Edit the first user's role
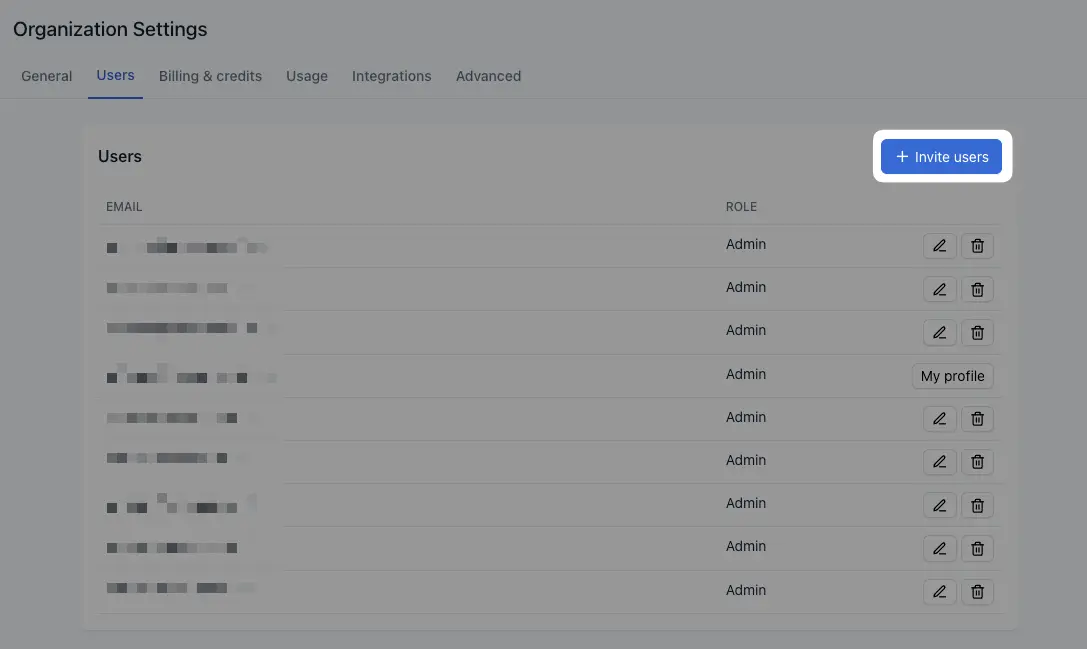This screenshot has width=1087, height=649. [939, 246]
